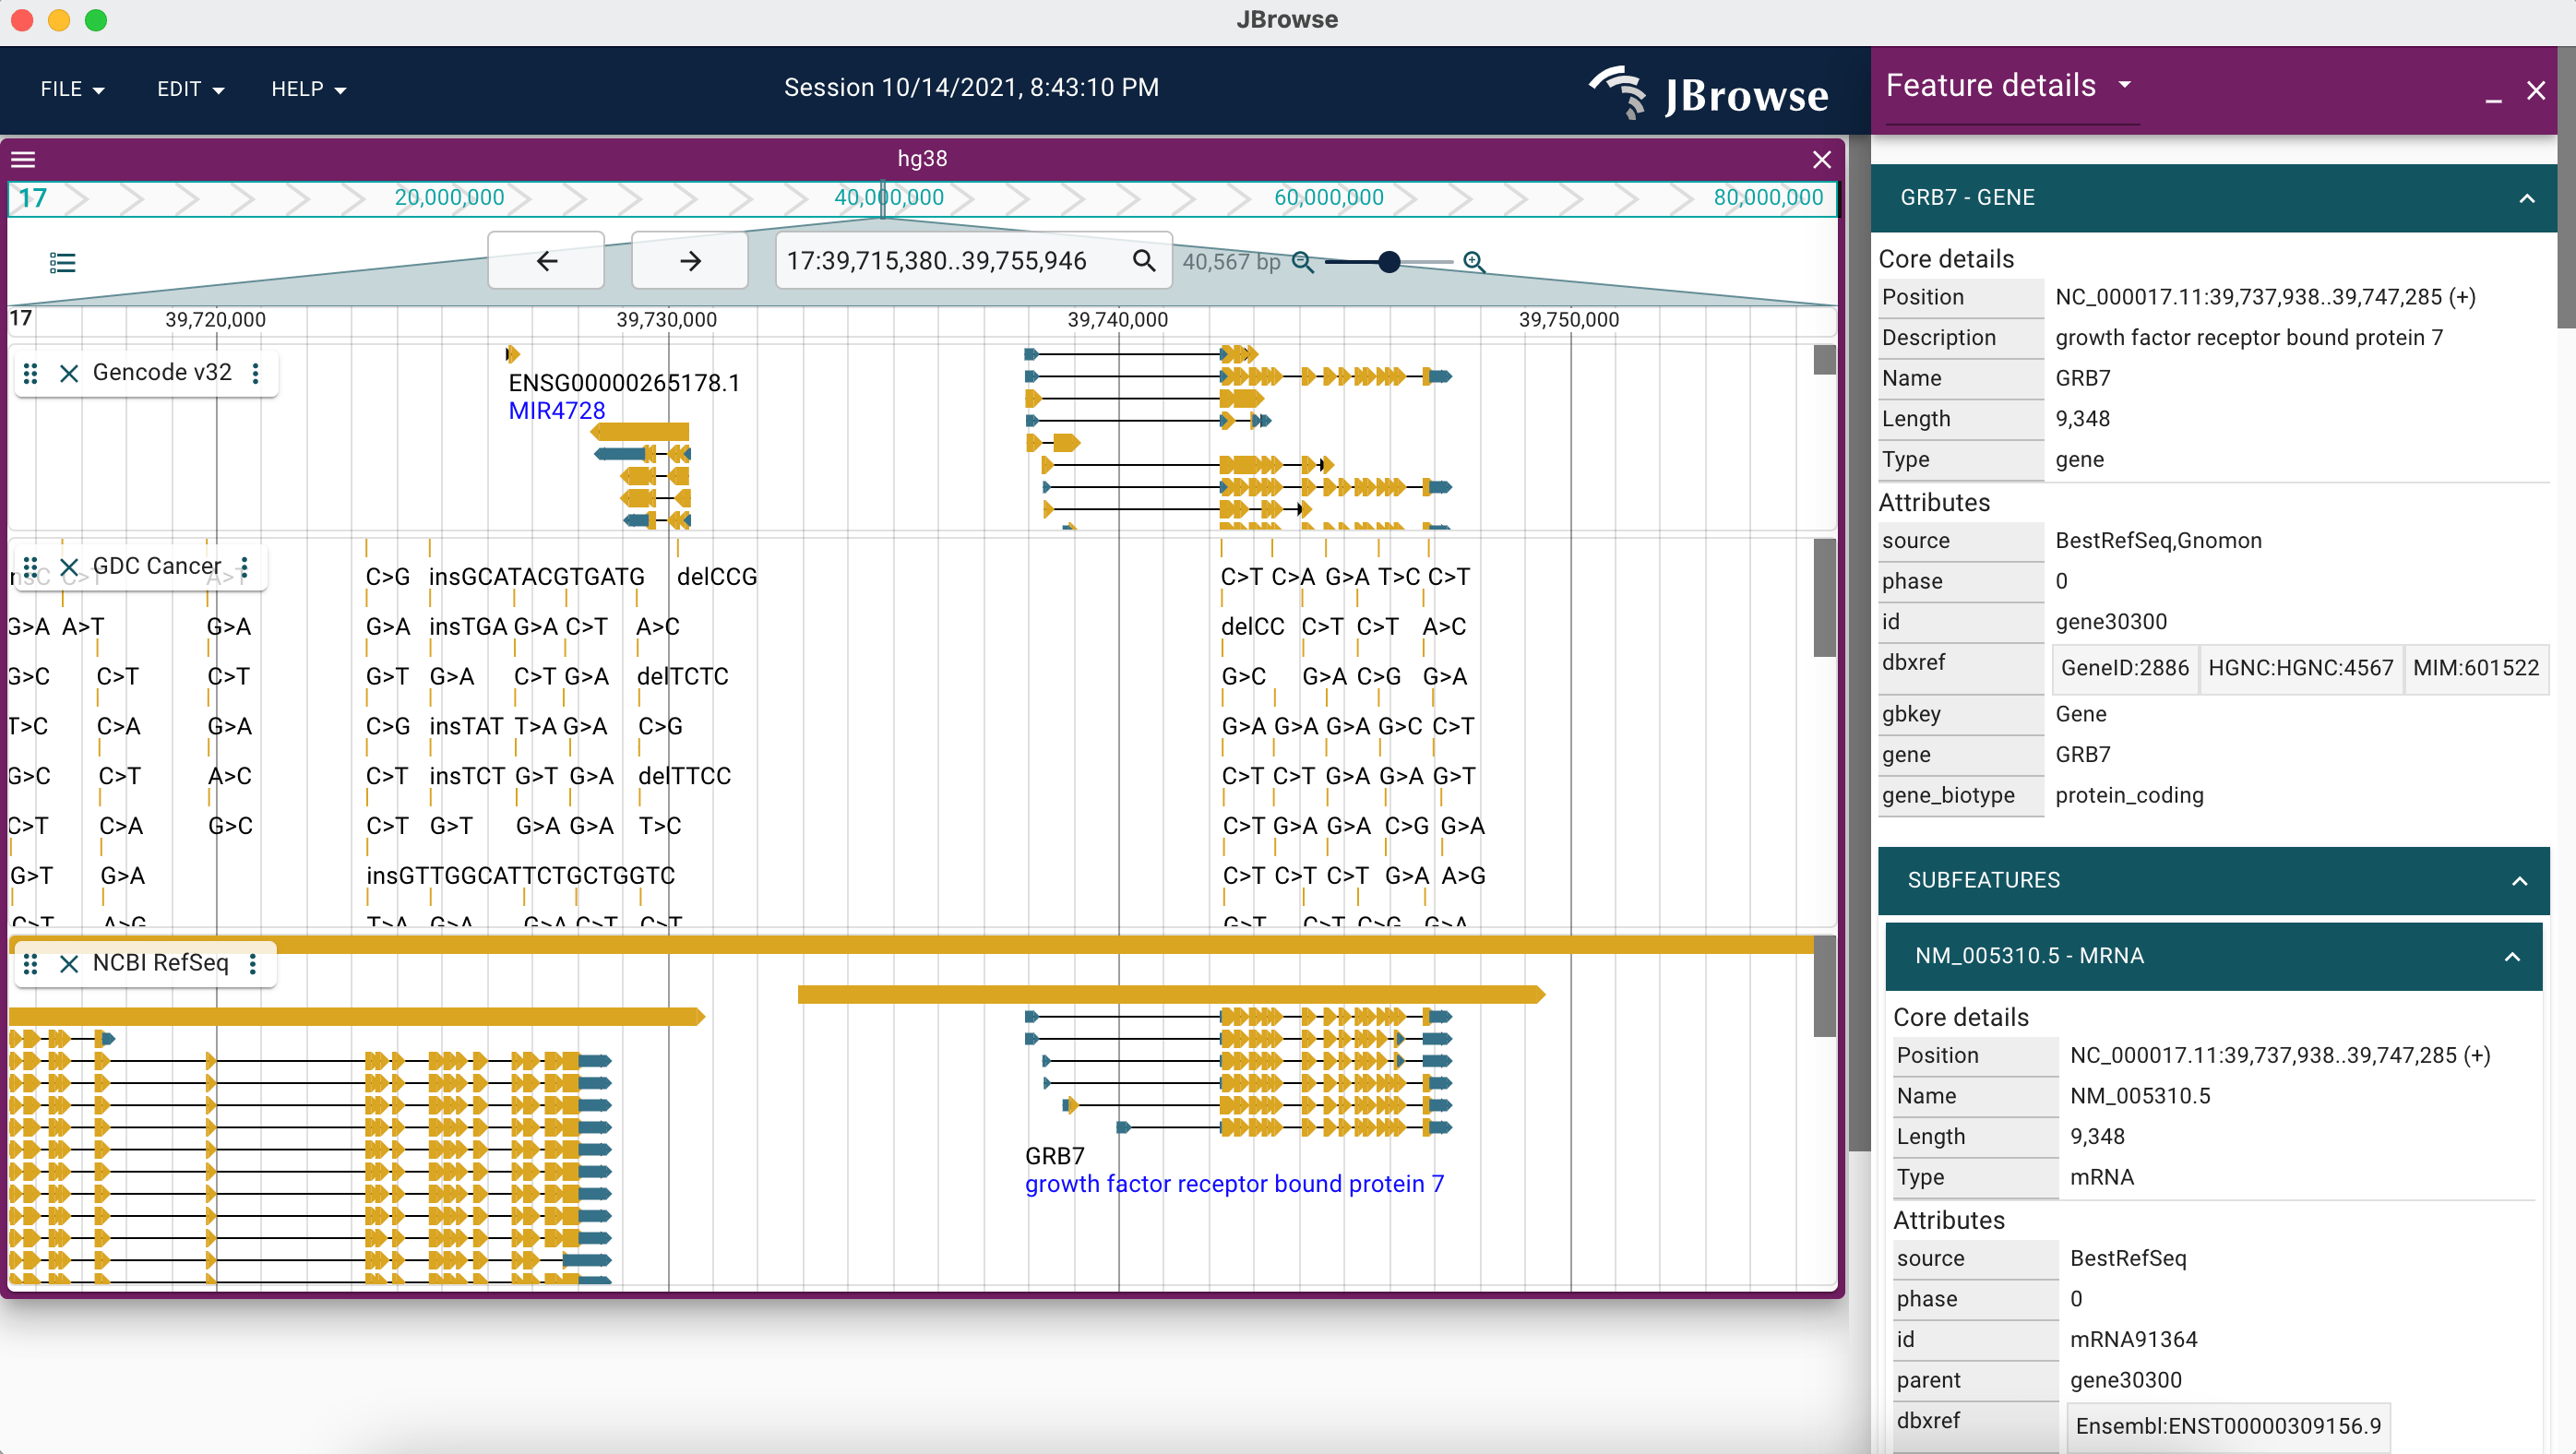Click the session name title

click(x=971, y=88)
